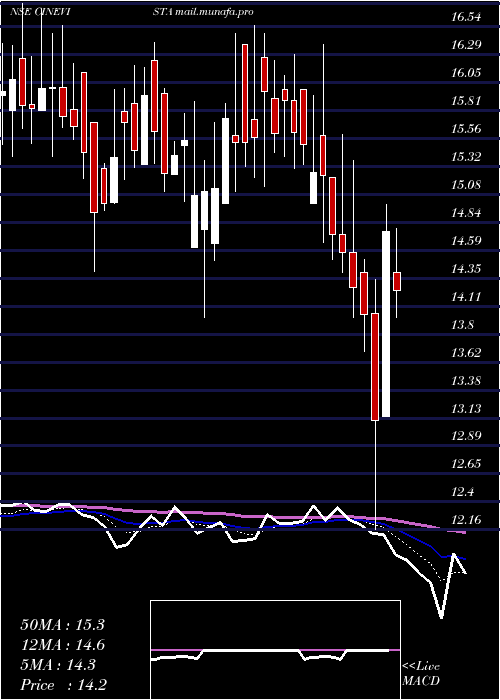
Task: Click the 13.13 price axis label
Action: [466, 408]
